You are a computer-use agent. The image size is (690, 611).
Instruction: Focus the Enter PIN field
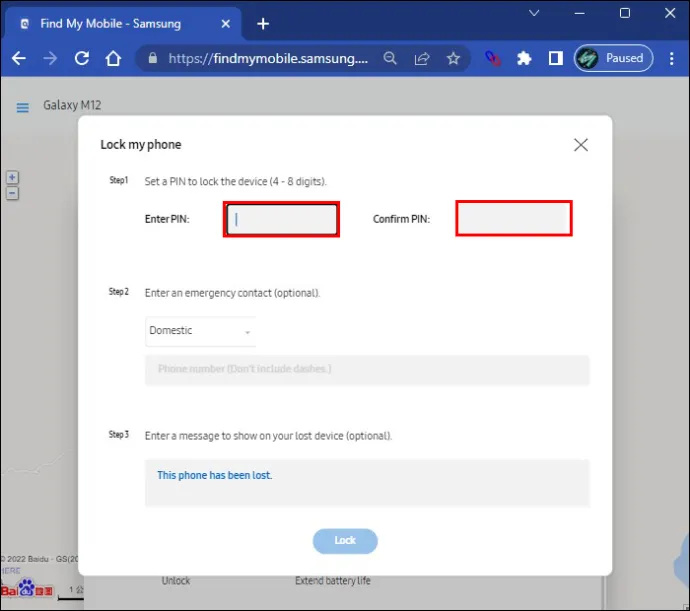282,219
